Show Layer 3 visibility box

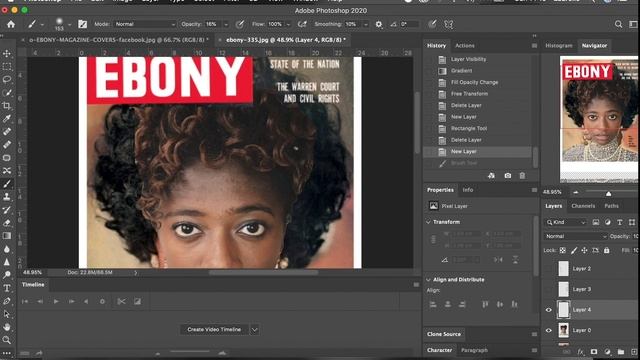pyautogui.click(x=549, y=289)
